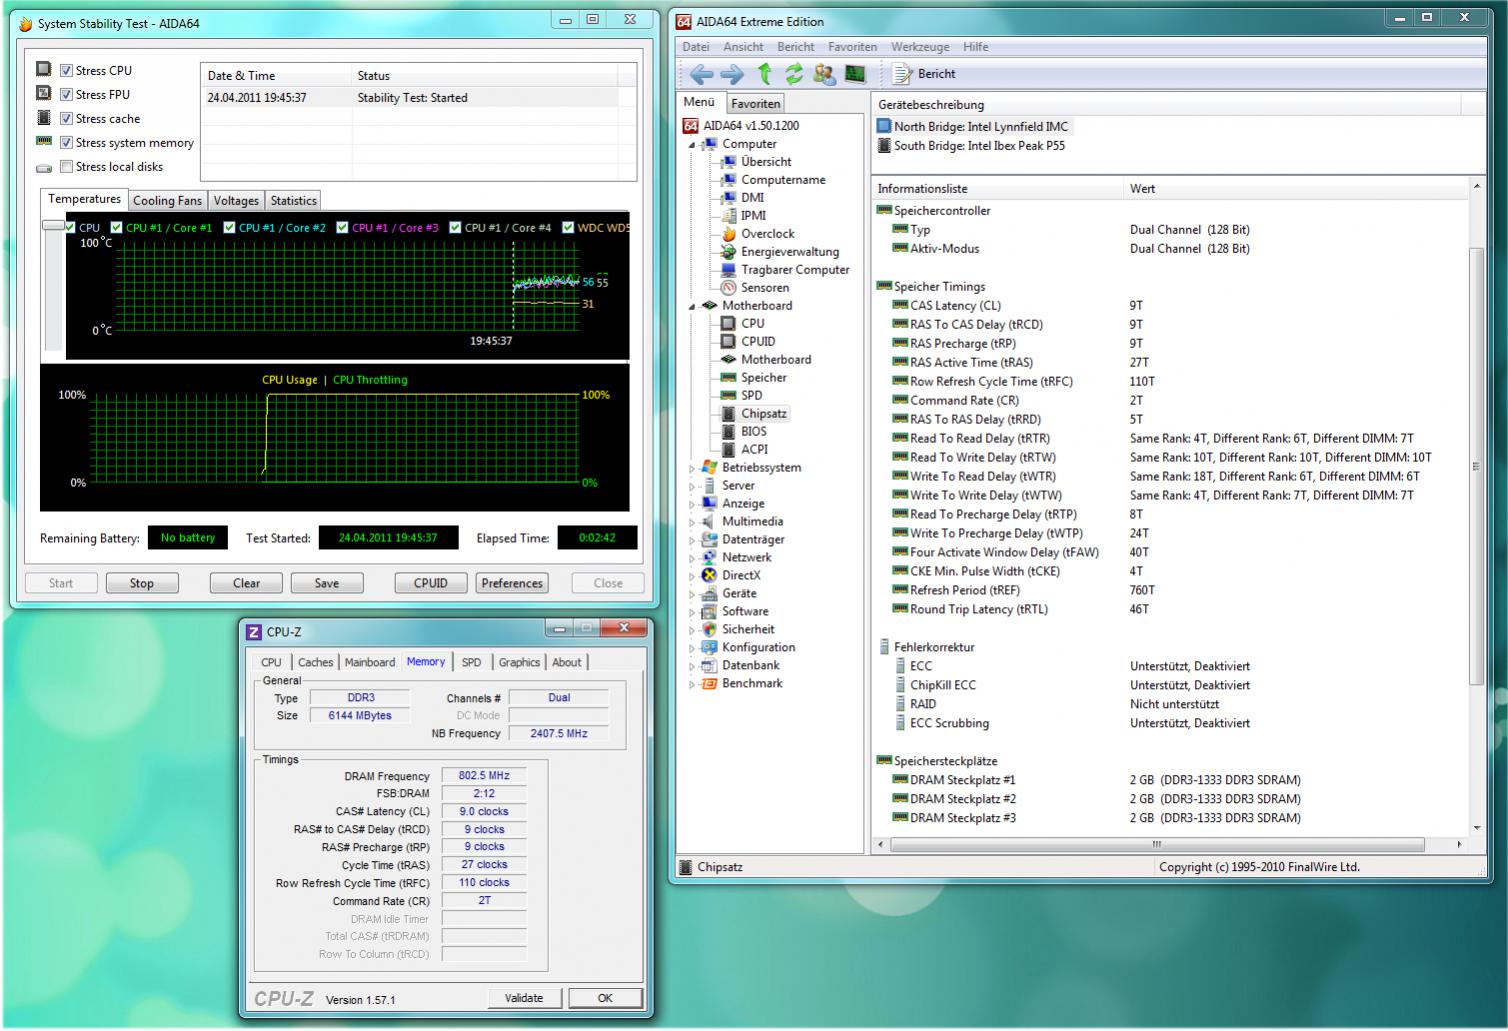Click the Validate button in CPU-Z
Screen dimensions: 1508x1031
click(524, 998)
